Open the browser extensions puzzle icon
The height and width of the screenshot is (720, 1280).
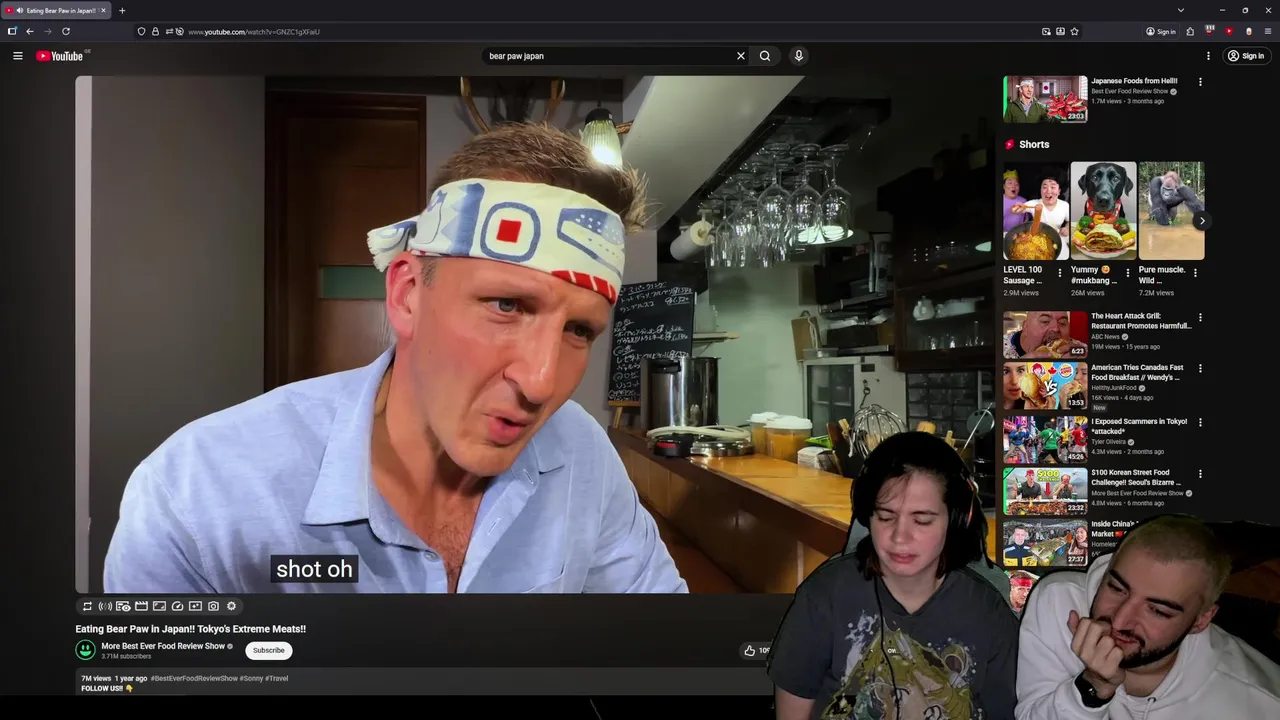click(1190, 31)
